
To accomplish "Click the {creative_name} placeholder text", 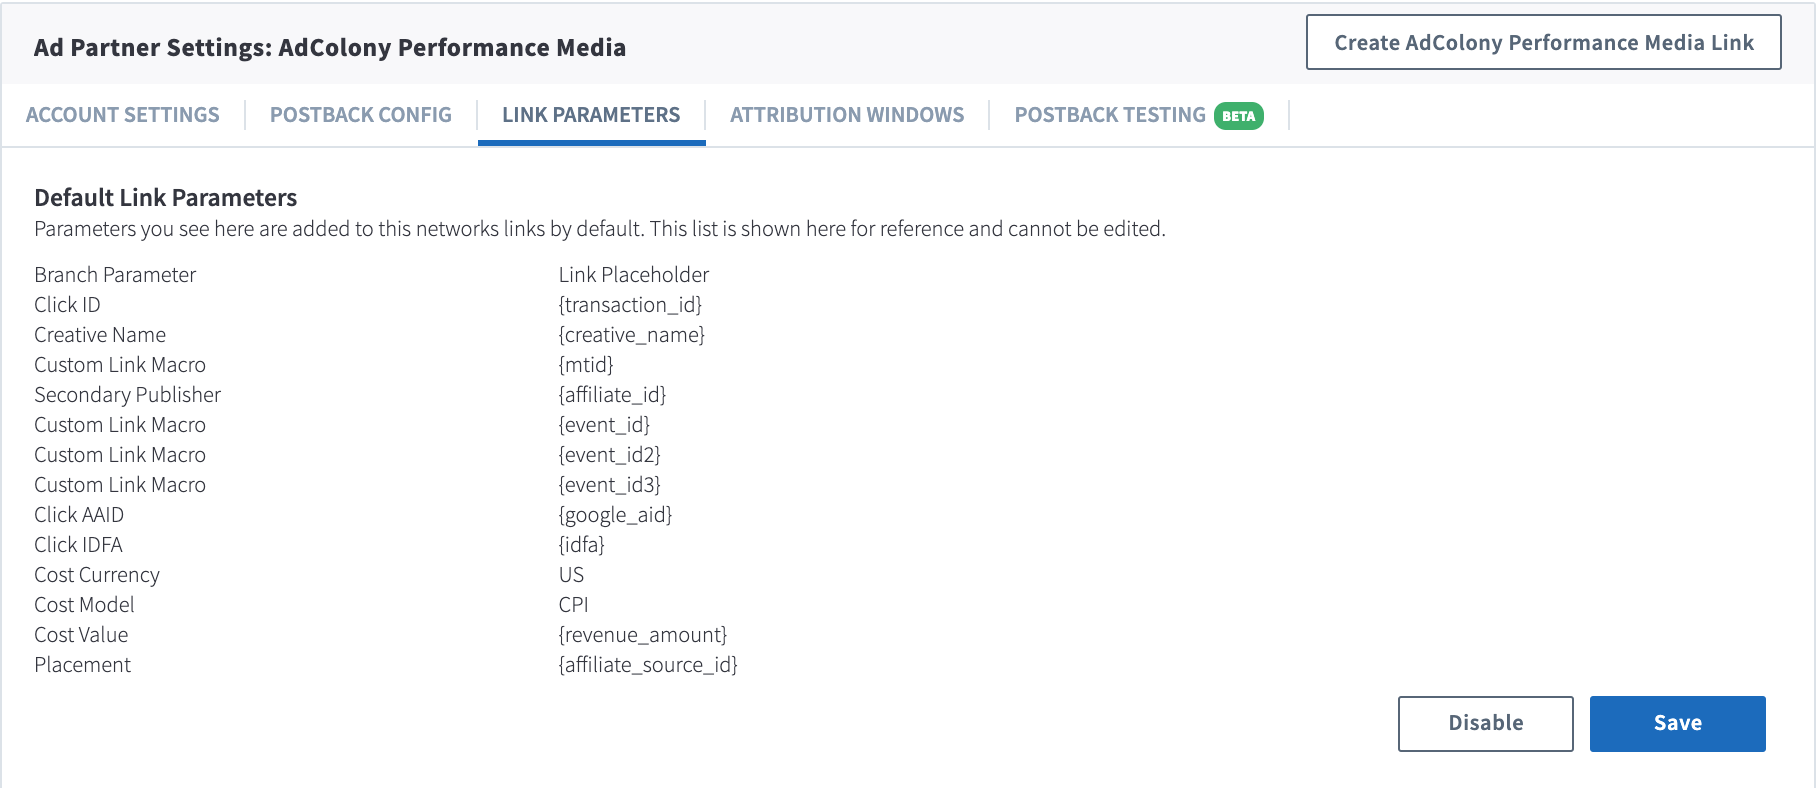I will [x=632, y=335].
